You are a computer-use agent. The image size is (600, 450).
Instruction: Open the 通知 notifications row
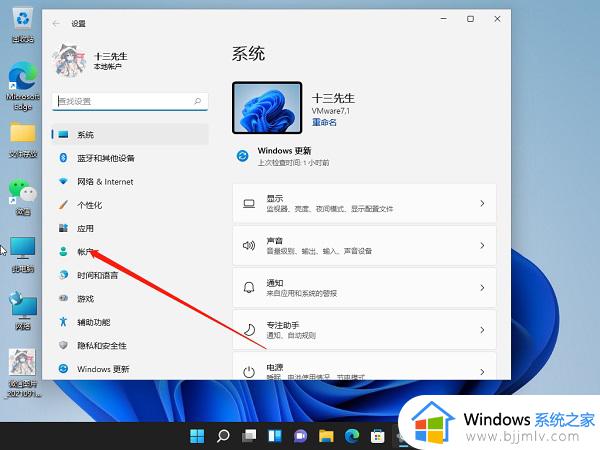coord(364,287)
